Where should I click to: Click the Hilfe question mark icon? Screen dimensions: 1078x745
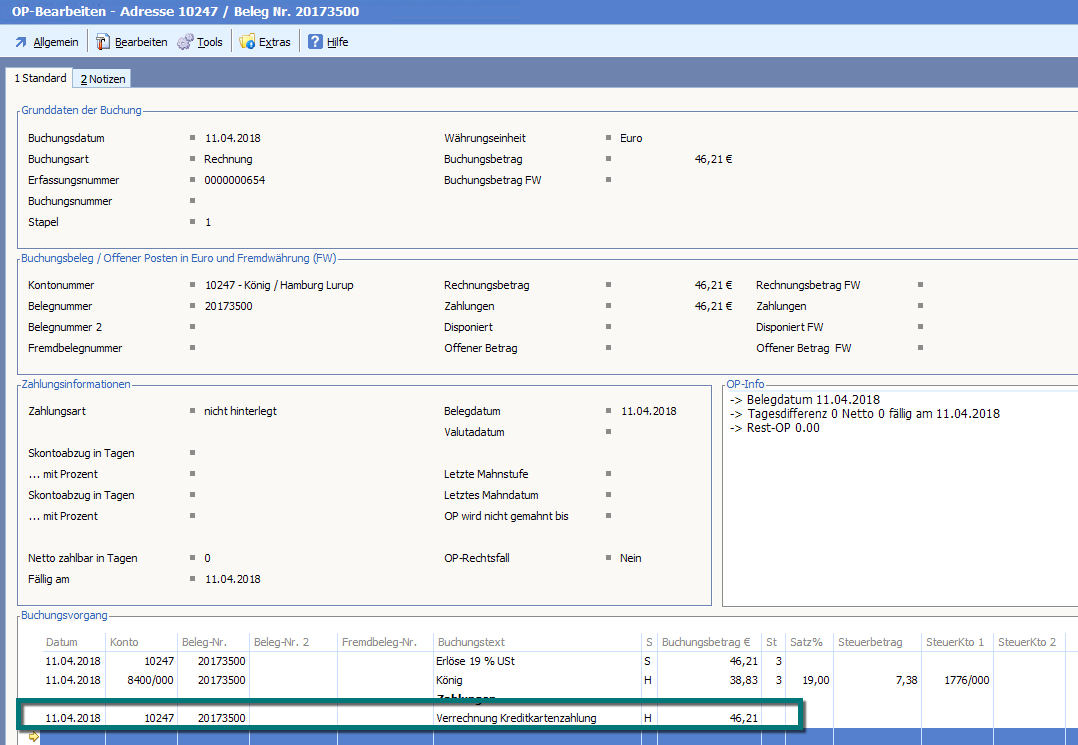pyautogui.click(x=315, y=42)
